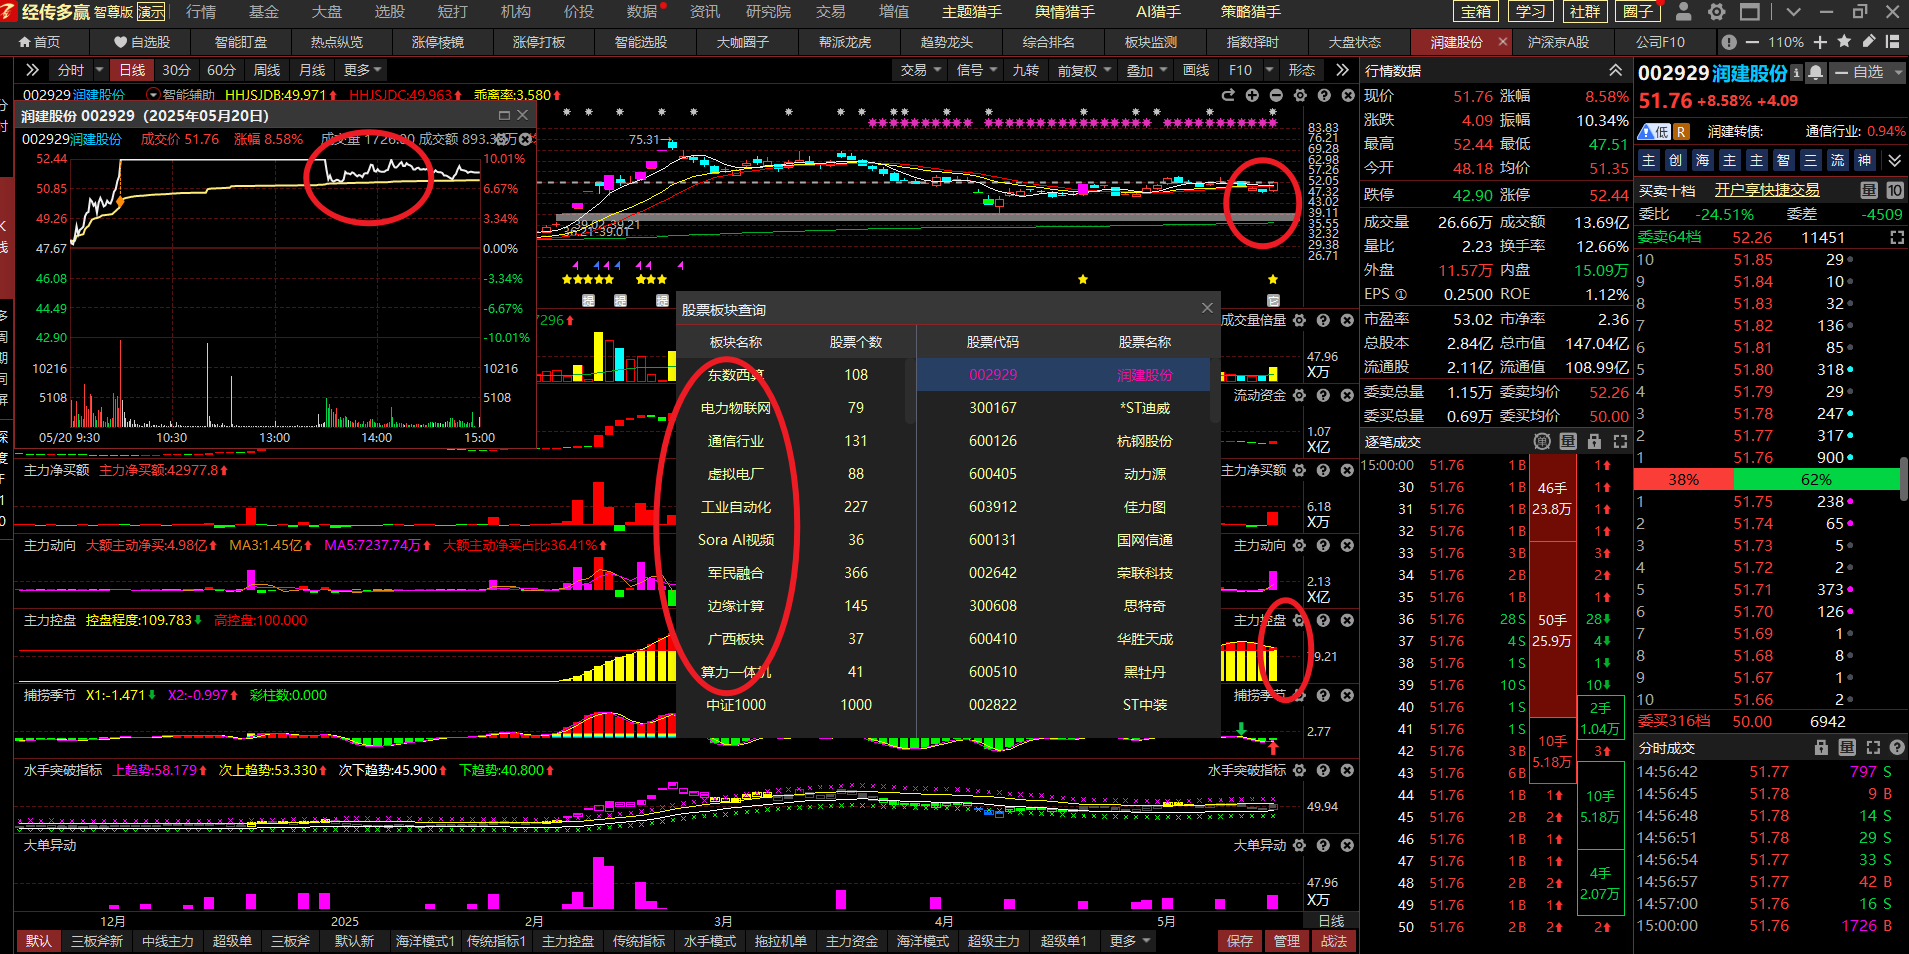The image size is (1909, 954).
Task: Open the 行情 menu
Action: pos(201,12)
